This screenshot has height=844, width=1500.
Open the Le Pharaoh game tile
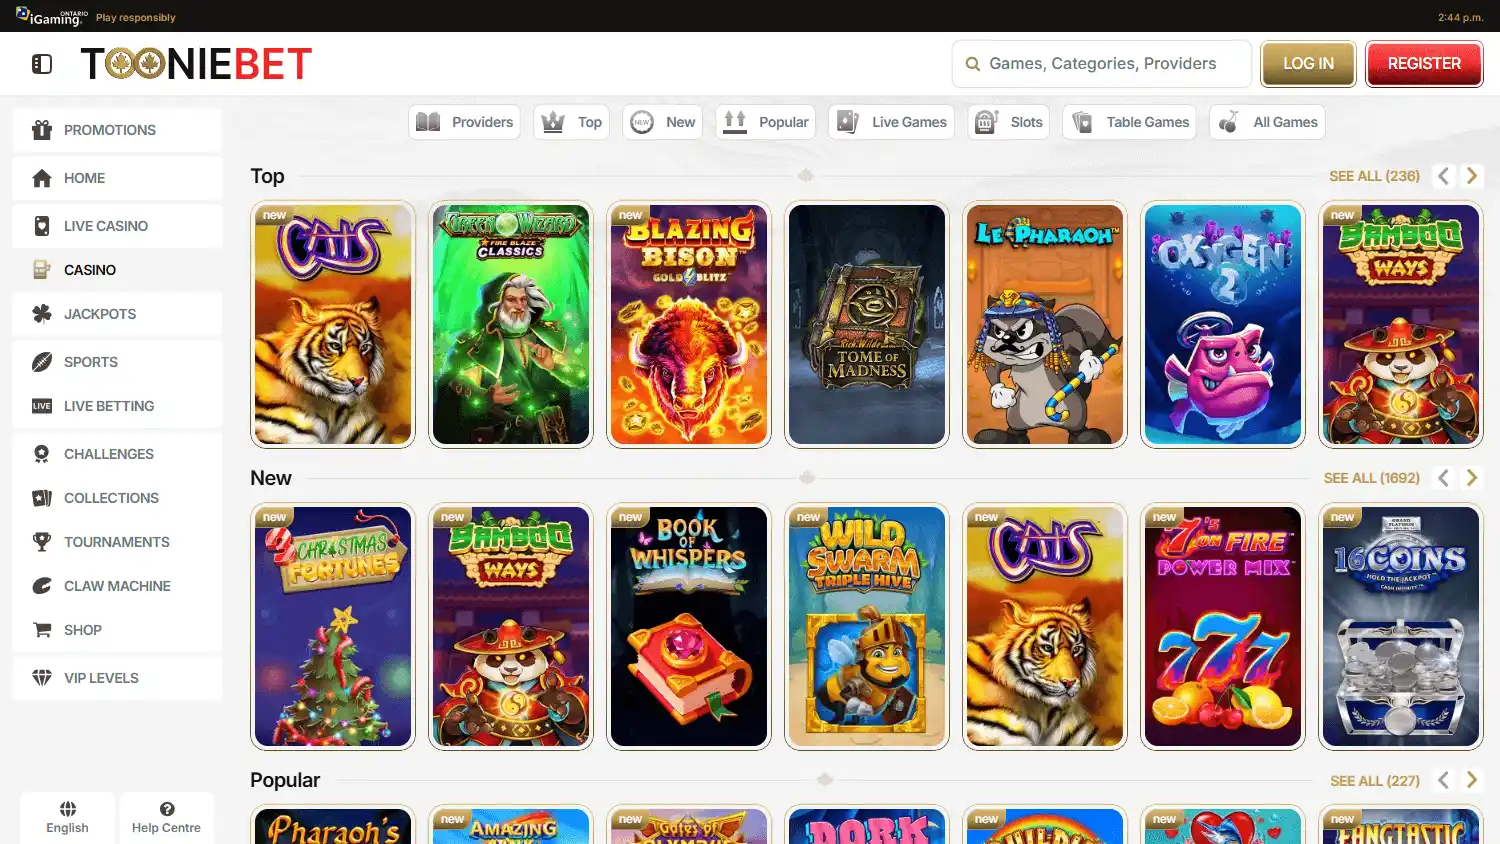(1045, 325)
